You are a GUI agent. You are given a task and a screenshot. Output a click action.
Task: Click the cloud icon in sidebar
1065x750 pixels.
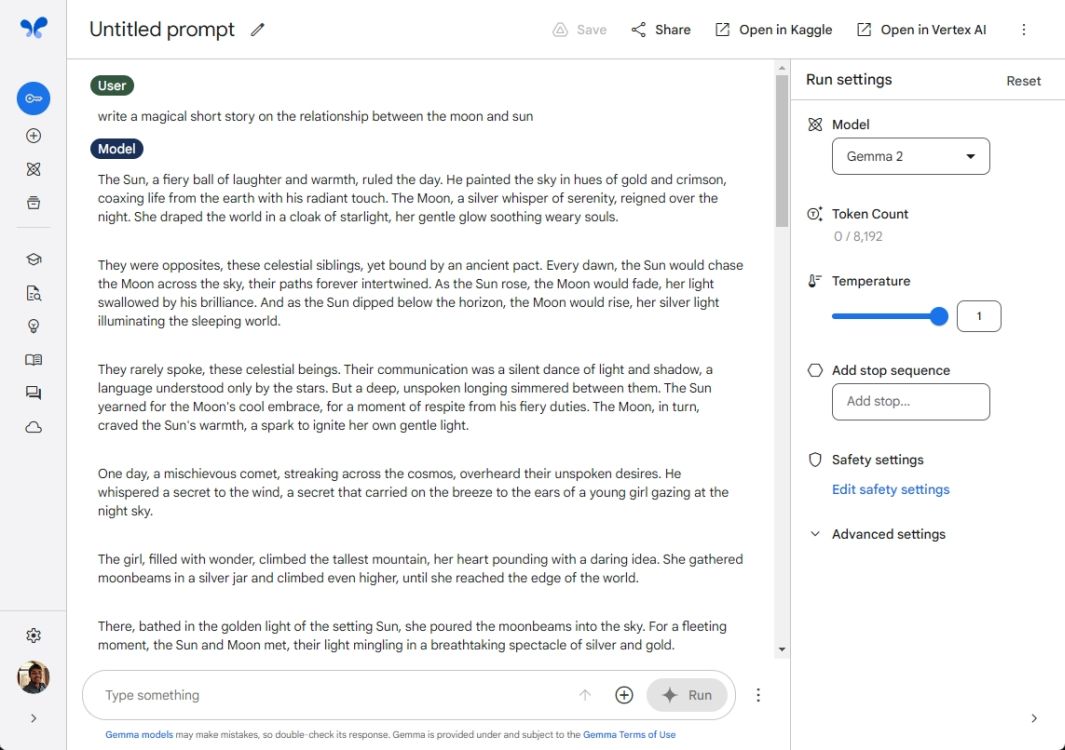(x=33, y=427)
